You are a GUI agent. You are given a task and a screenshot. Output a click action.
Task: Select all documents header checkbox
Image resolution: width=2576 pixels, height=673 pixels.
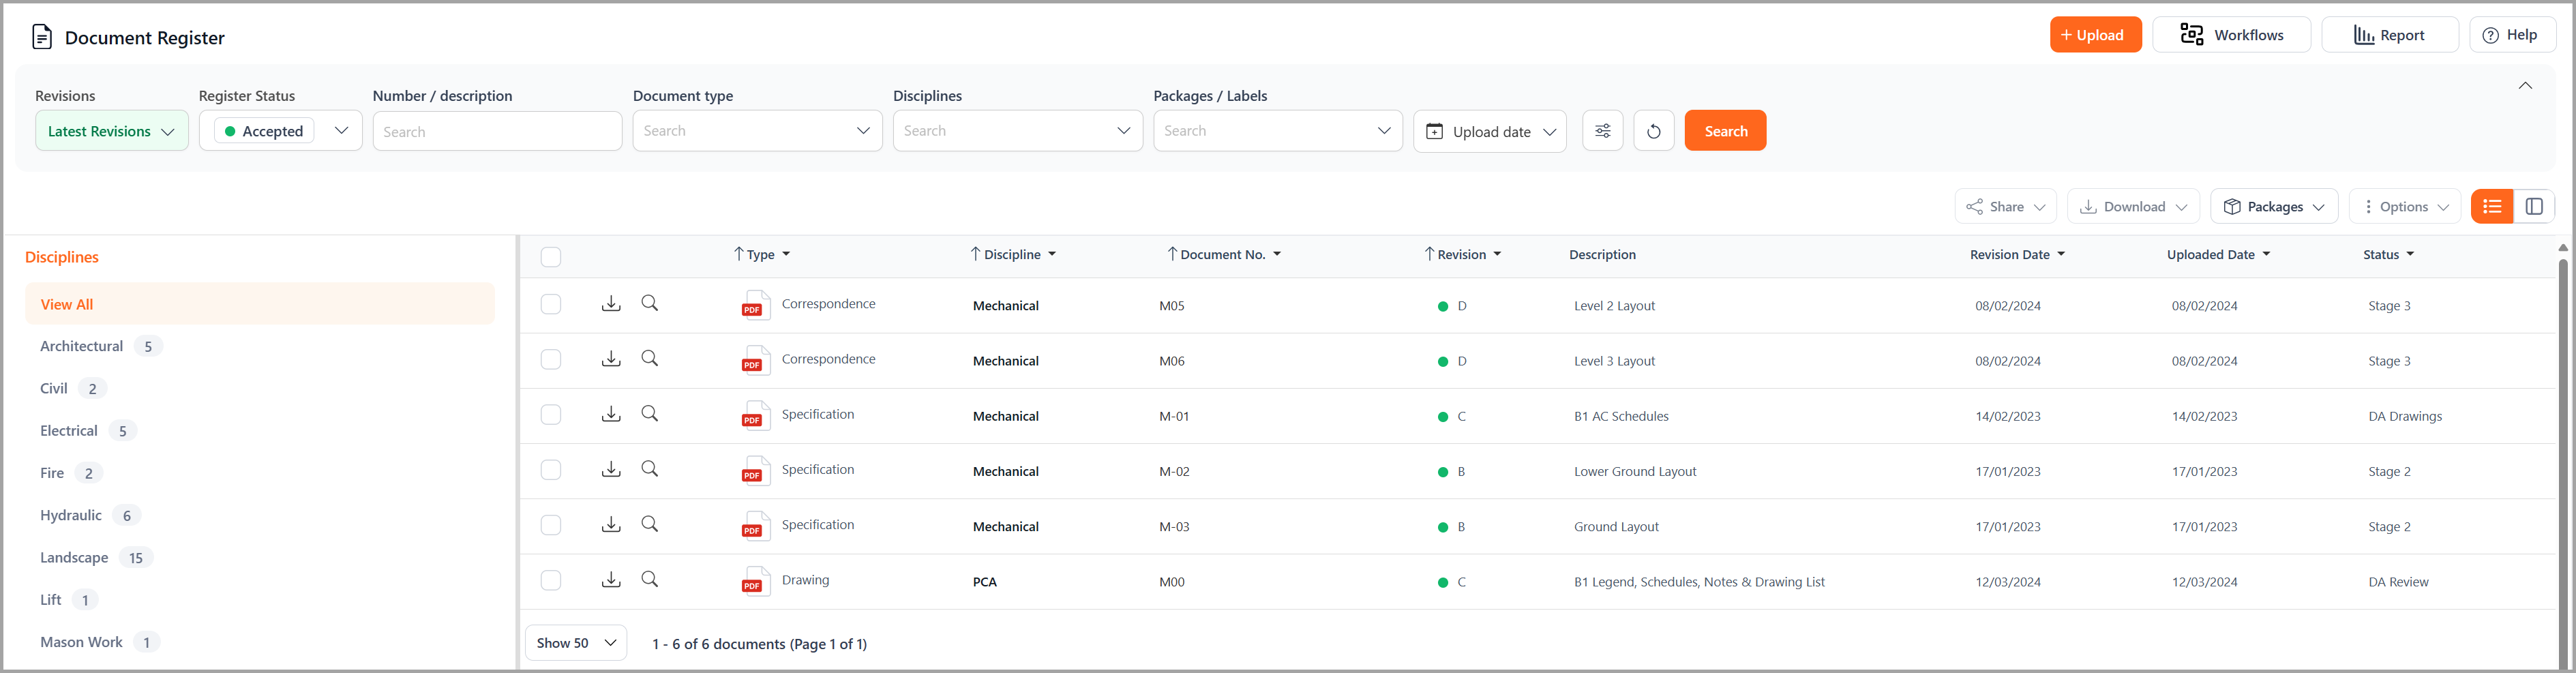click(x=551, y=257)
